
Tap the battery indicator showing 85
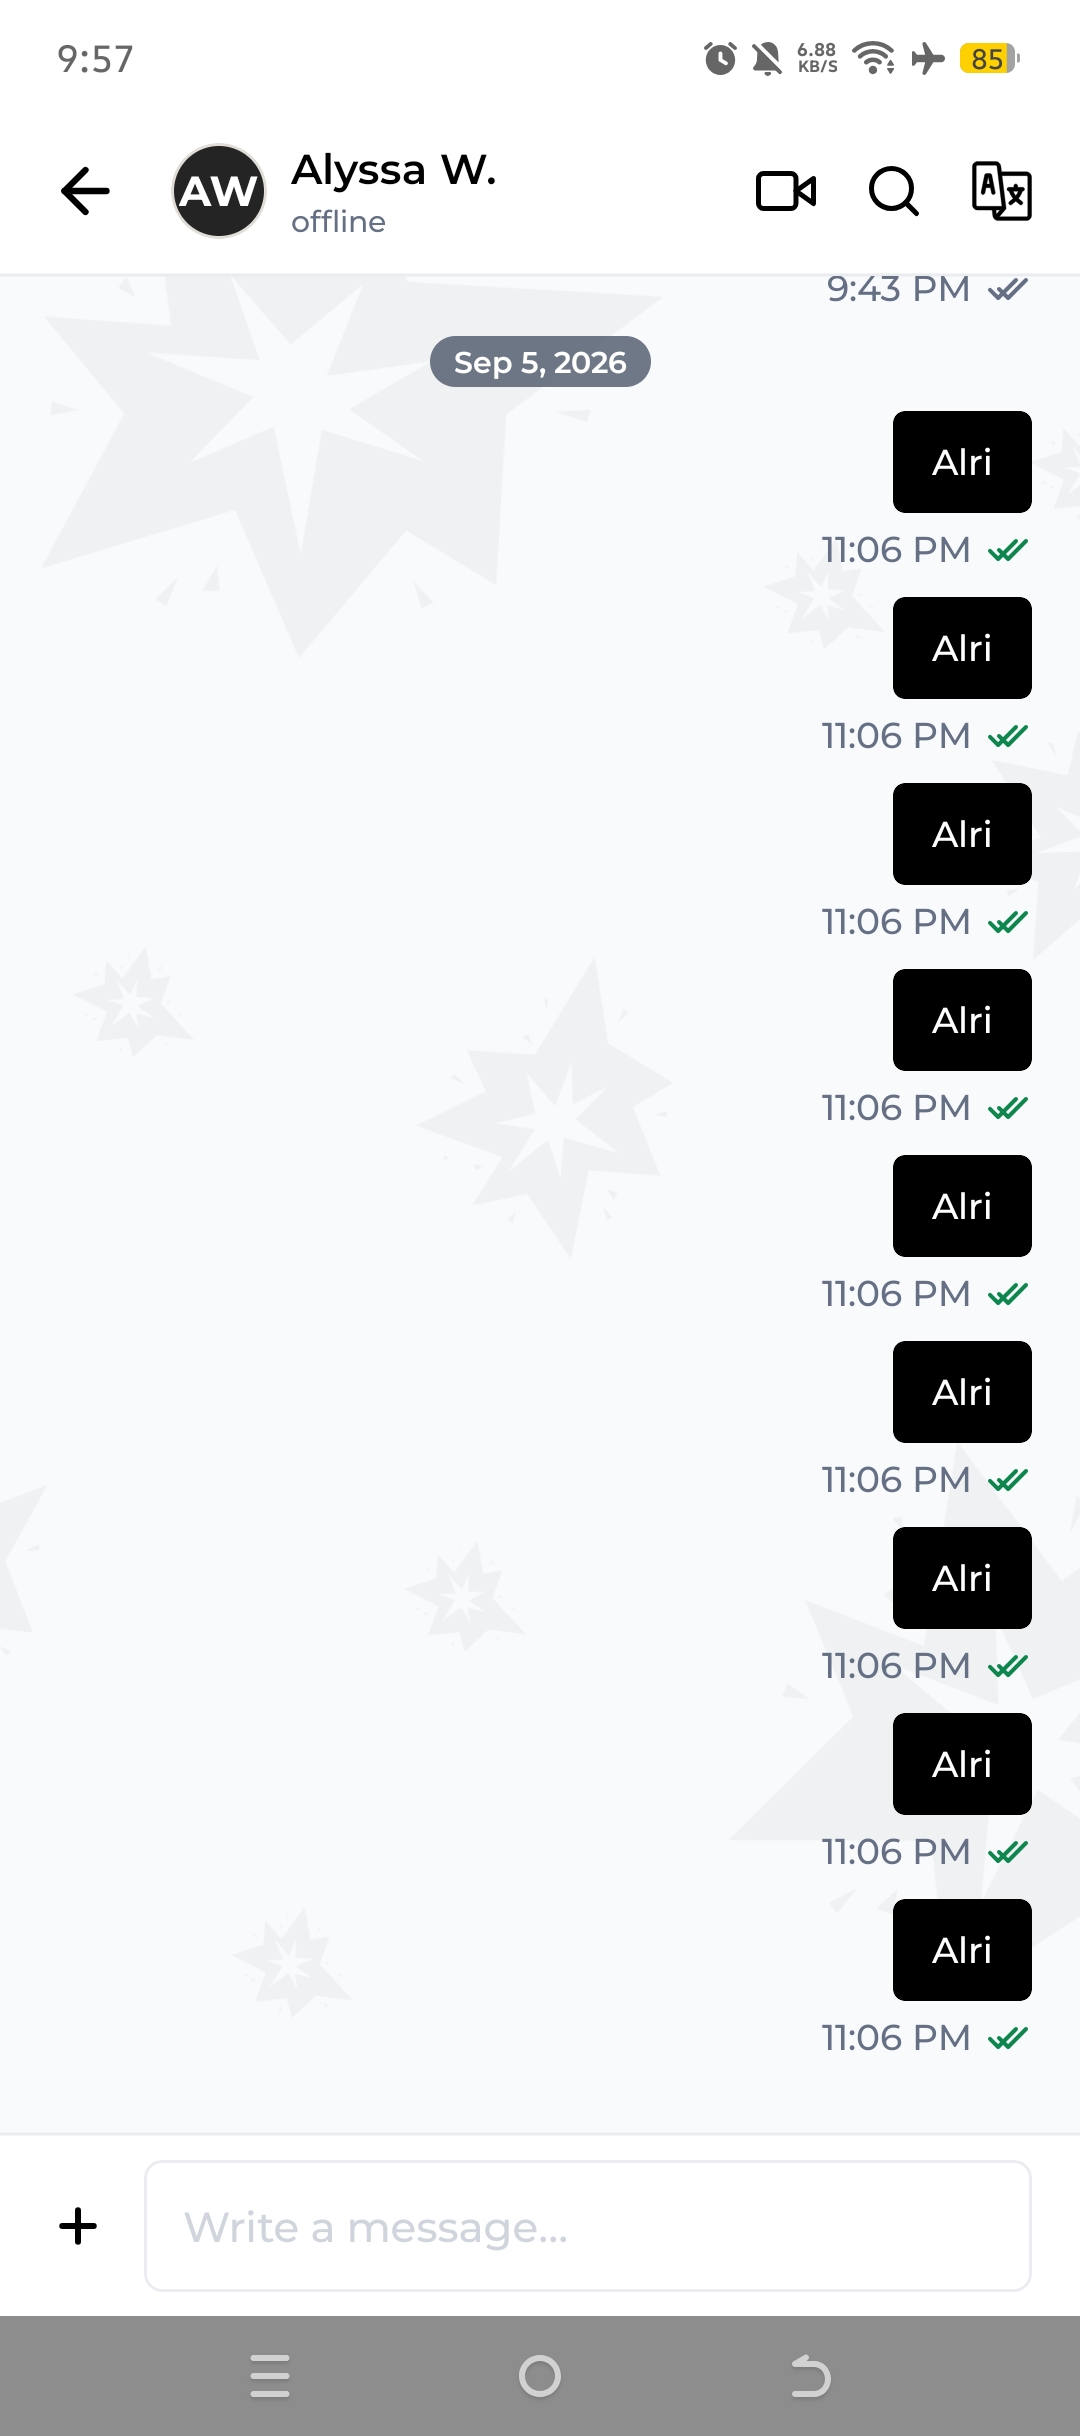(x=989, y=58)
